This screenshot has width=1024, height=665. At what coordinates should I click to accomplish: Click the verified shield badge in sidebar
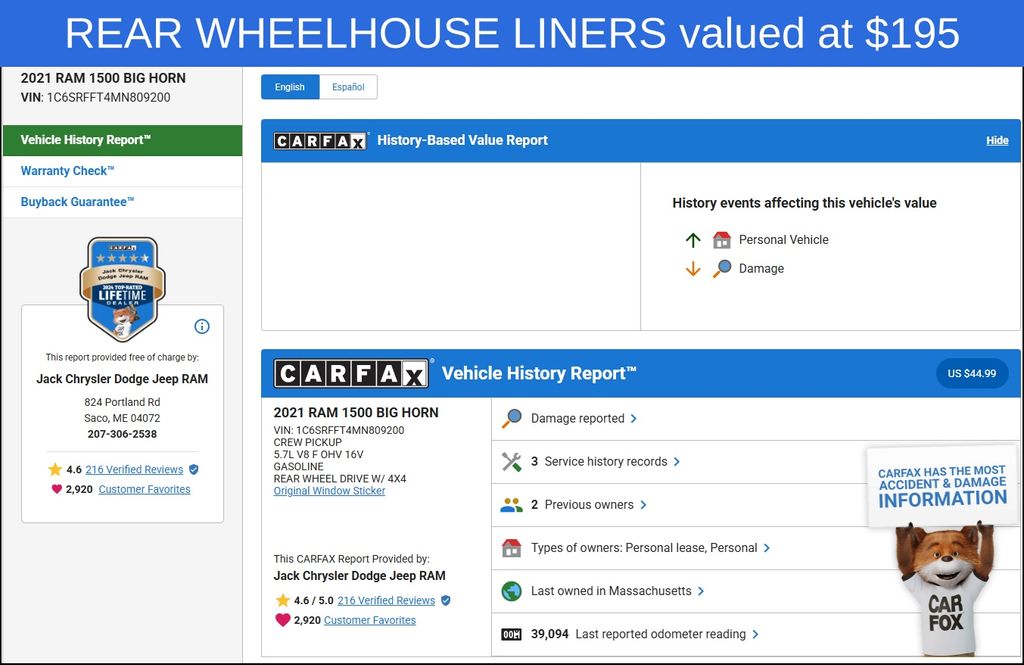coord(194,469)
